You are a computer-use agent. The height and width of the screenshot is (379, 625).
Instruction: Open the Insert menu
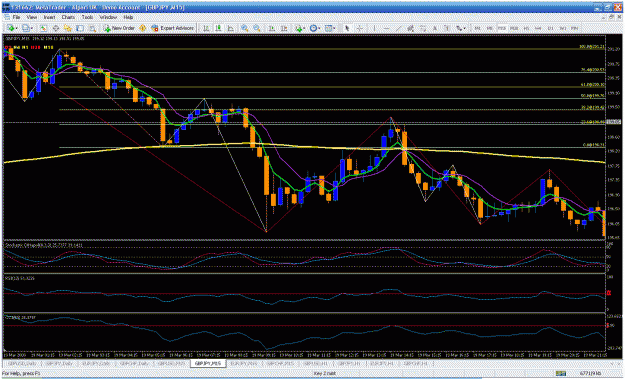(49, 18)
